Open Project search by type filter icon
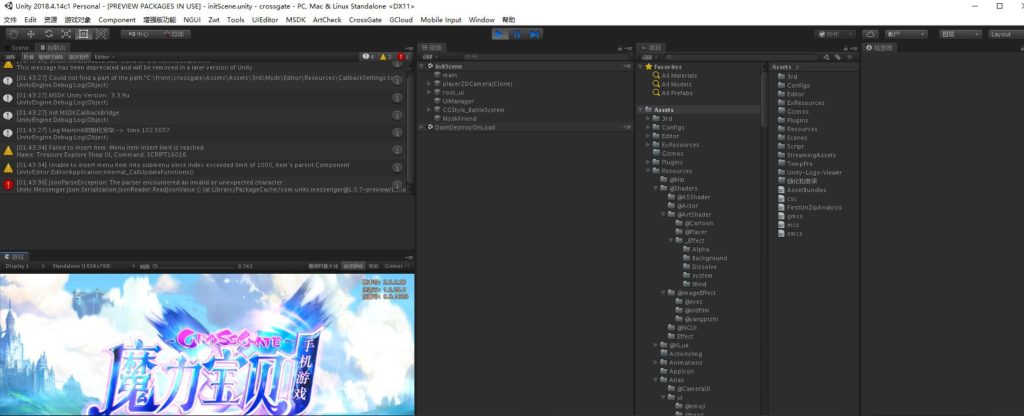Screen dimensions: 1024x416 pyautogui.click(x=826, y=57)
